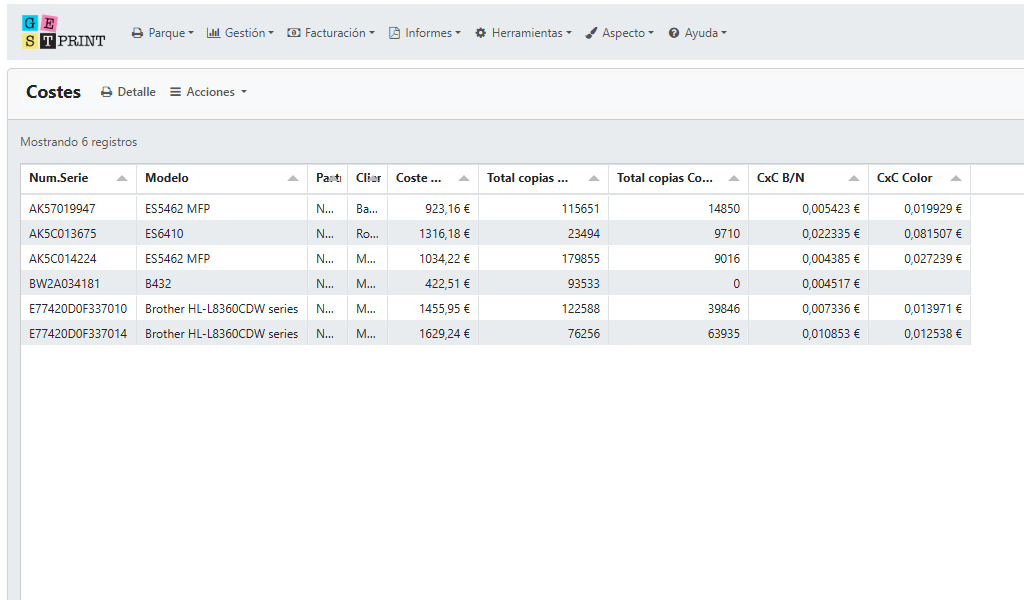Click the Total copias Co... column header
Viewport: 1024px width, 600px height.
679,178
